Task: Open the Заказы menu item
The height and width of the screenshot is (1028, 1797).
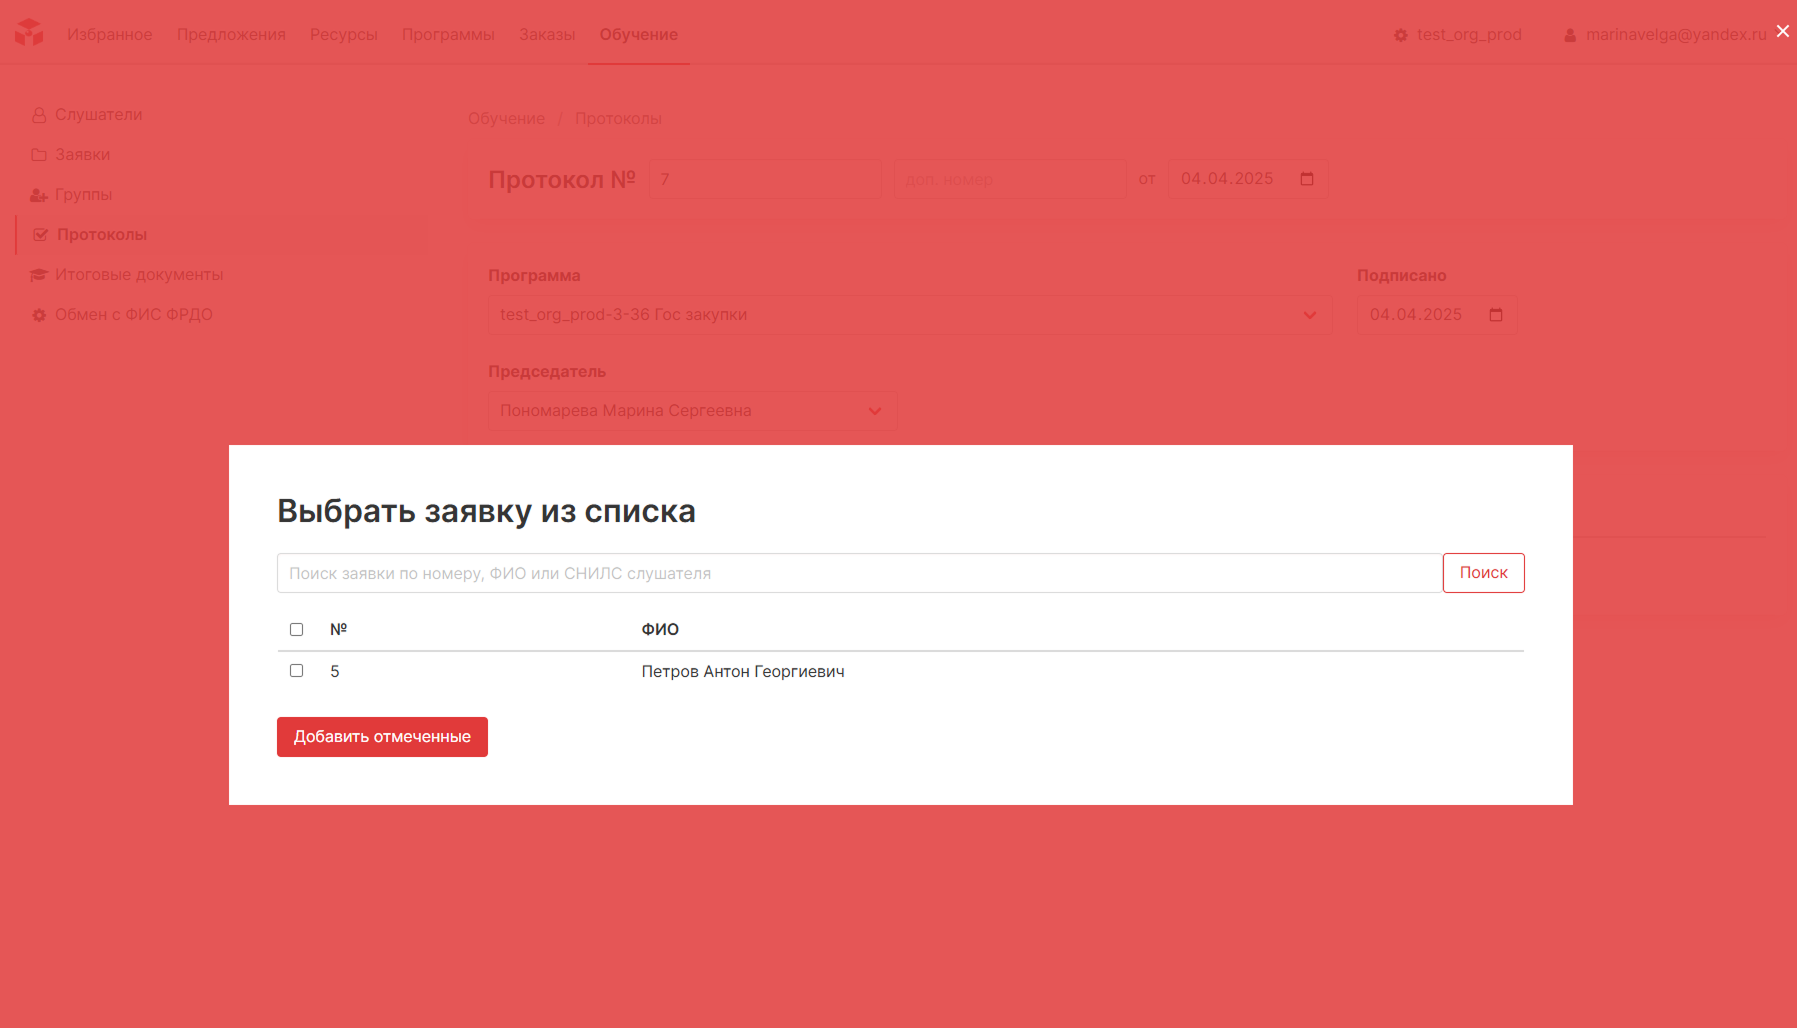Action: coord(547,34)
